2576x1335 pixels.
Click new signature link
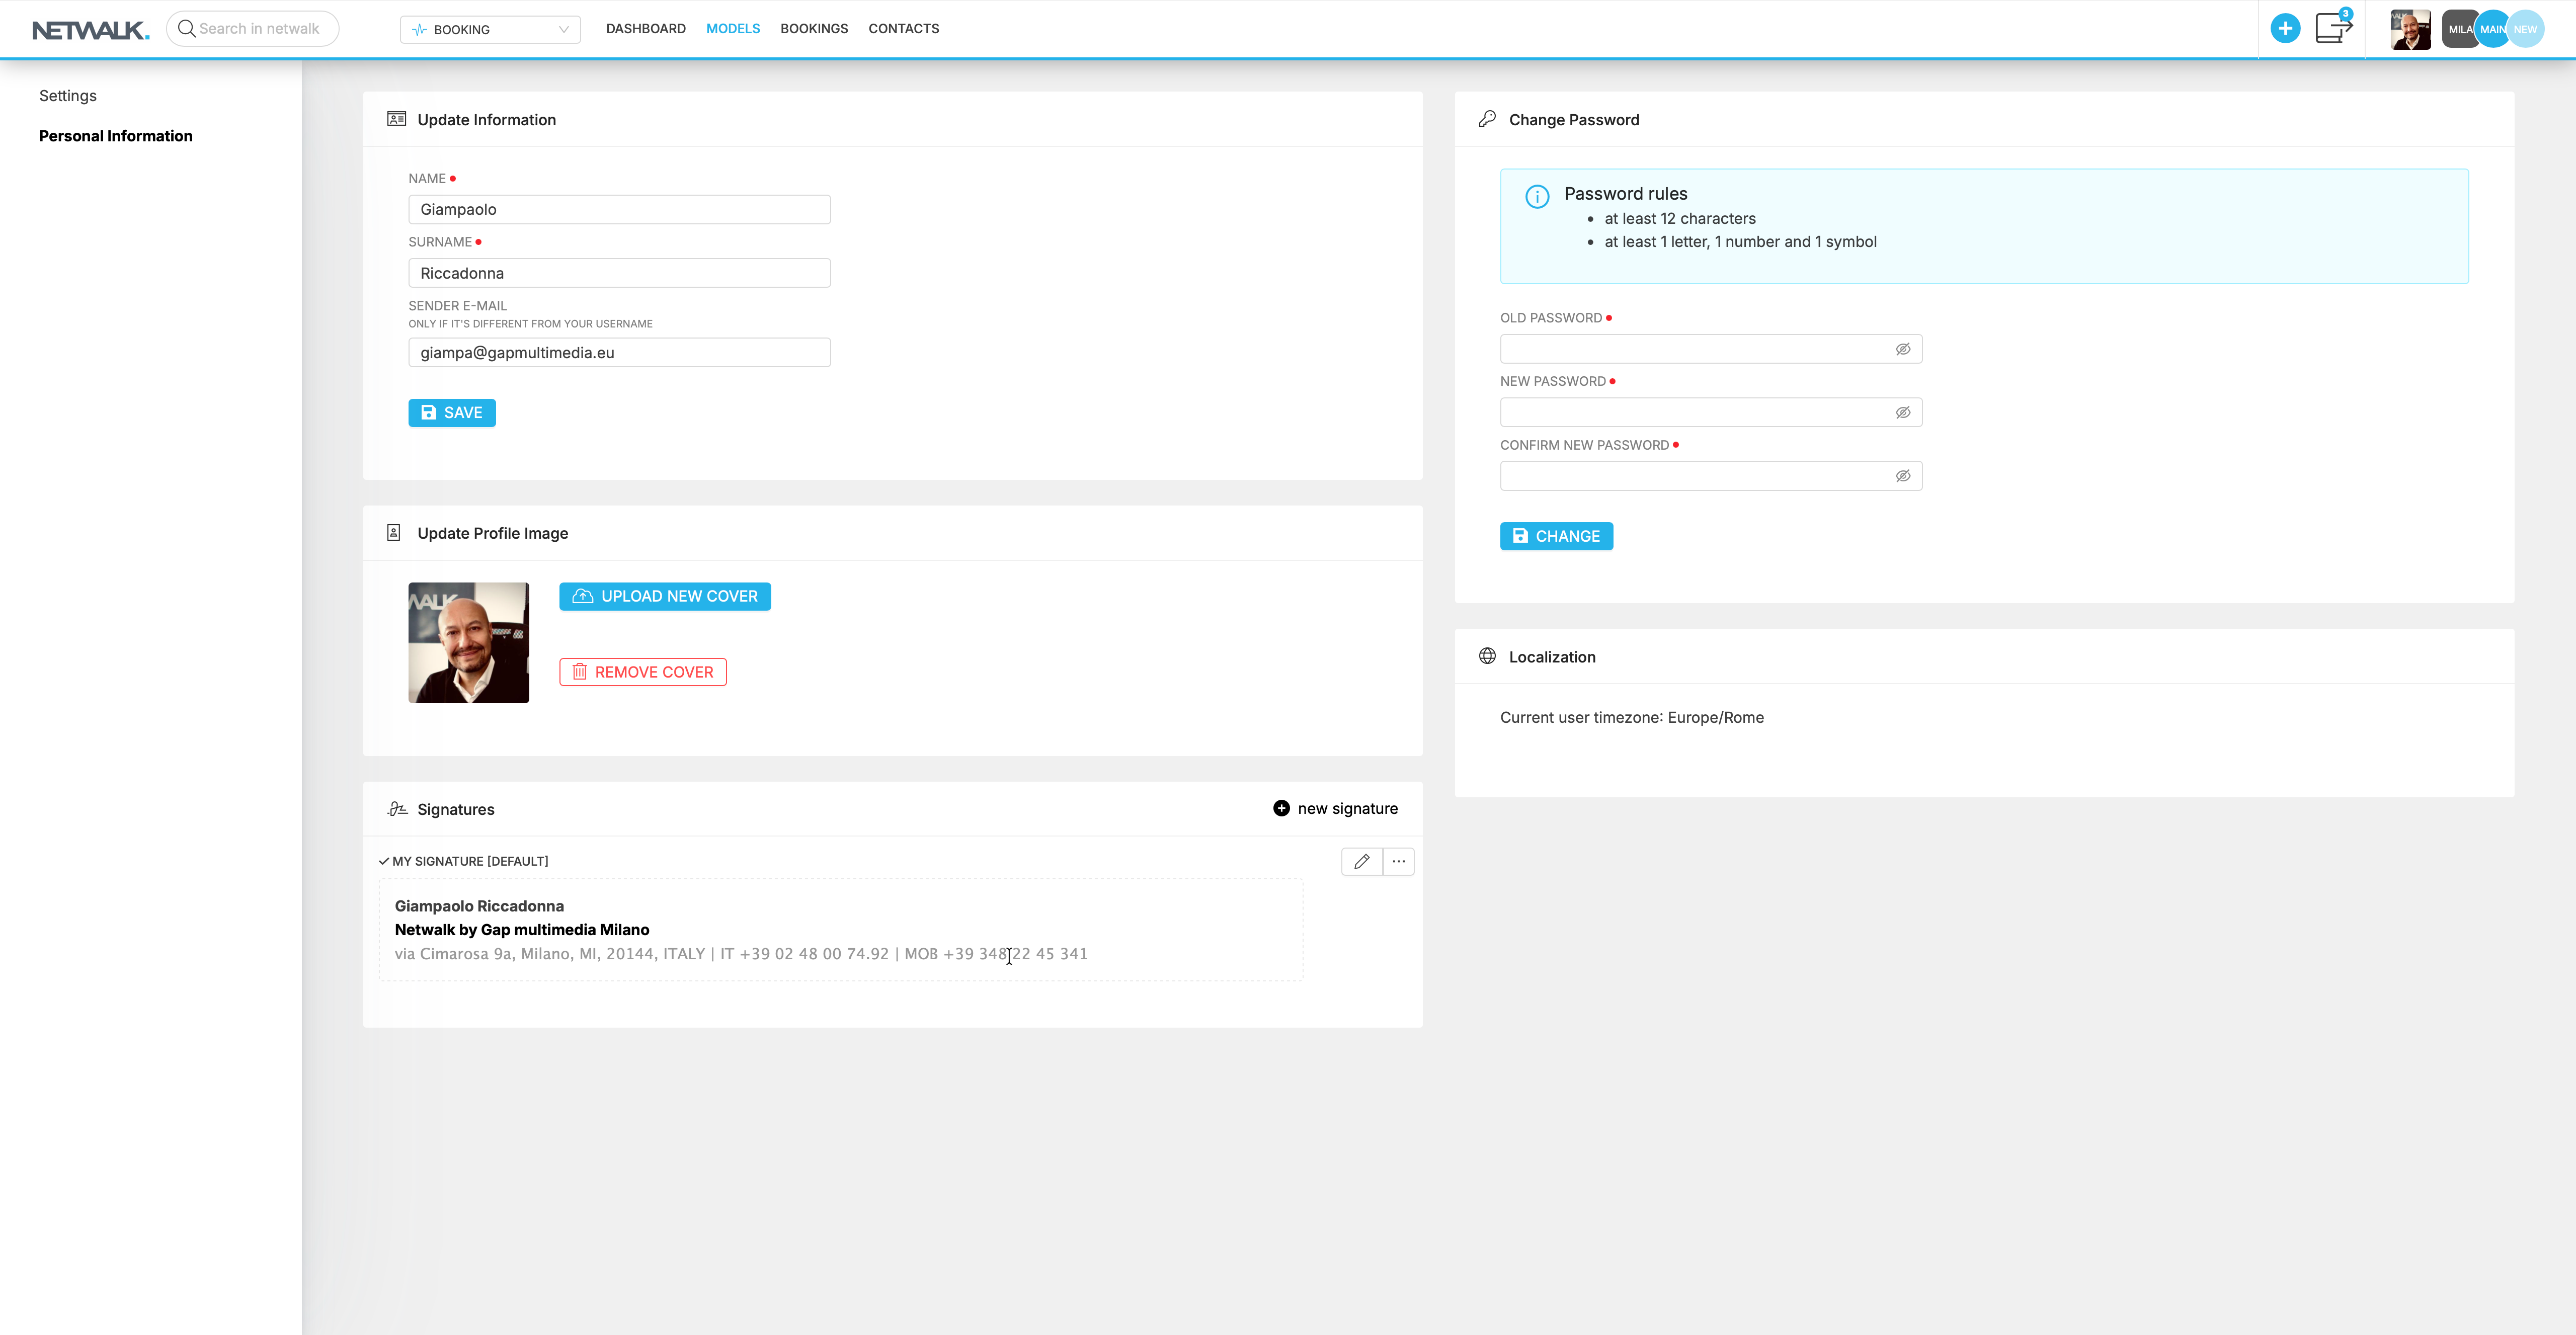click(x=1348, y=808)
